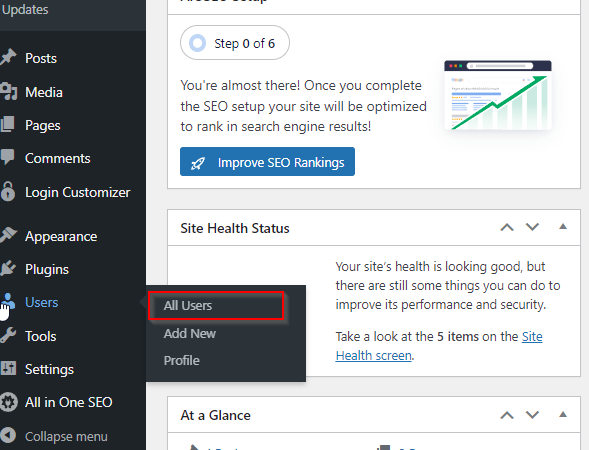
Task: Click the Improve SEO Rankings button
Action: click(x=267, y=162)
